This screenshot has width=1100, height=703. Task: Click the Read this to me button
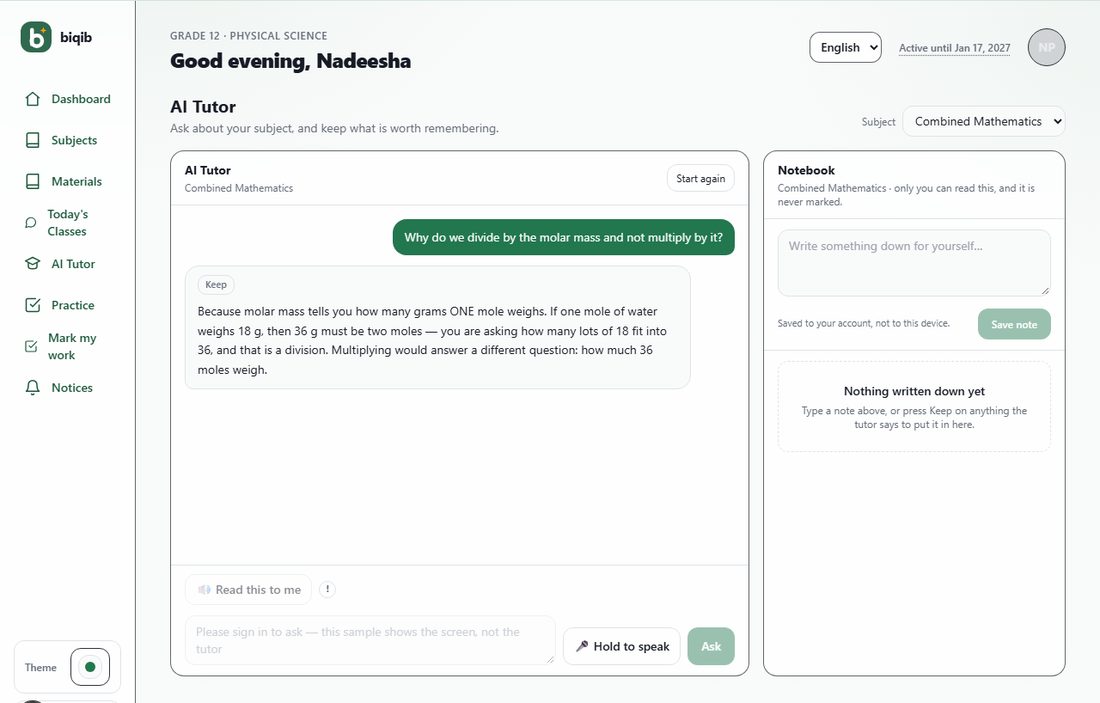click(248, 589)
